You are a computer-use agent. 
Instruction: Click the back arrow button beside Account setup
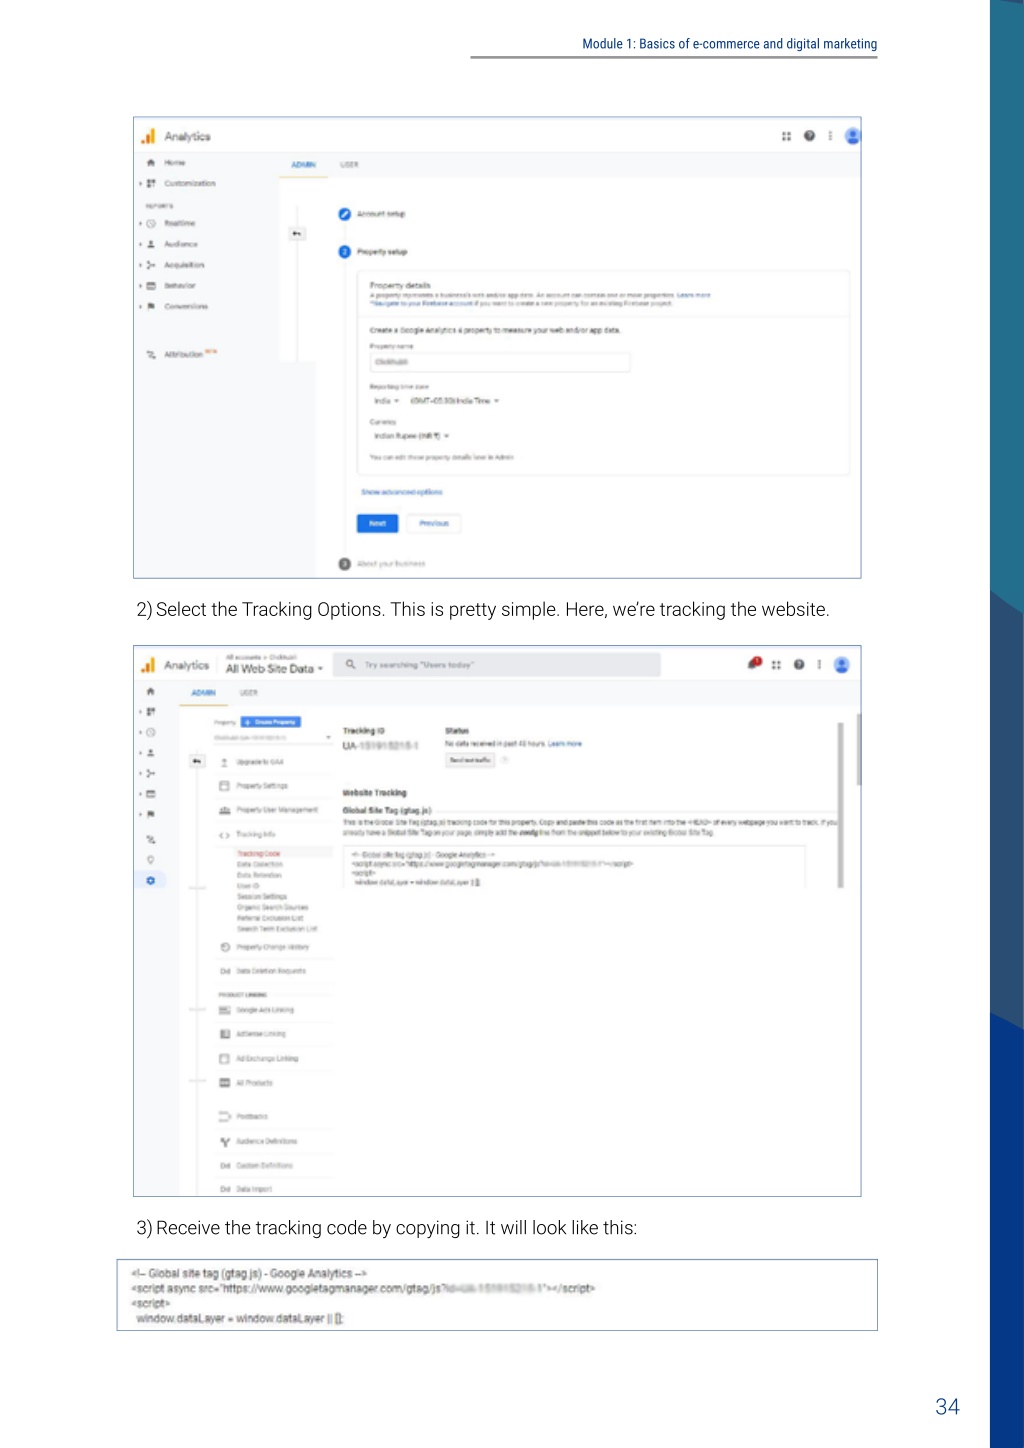point(297,234)
